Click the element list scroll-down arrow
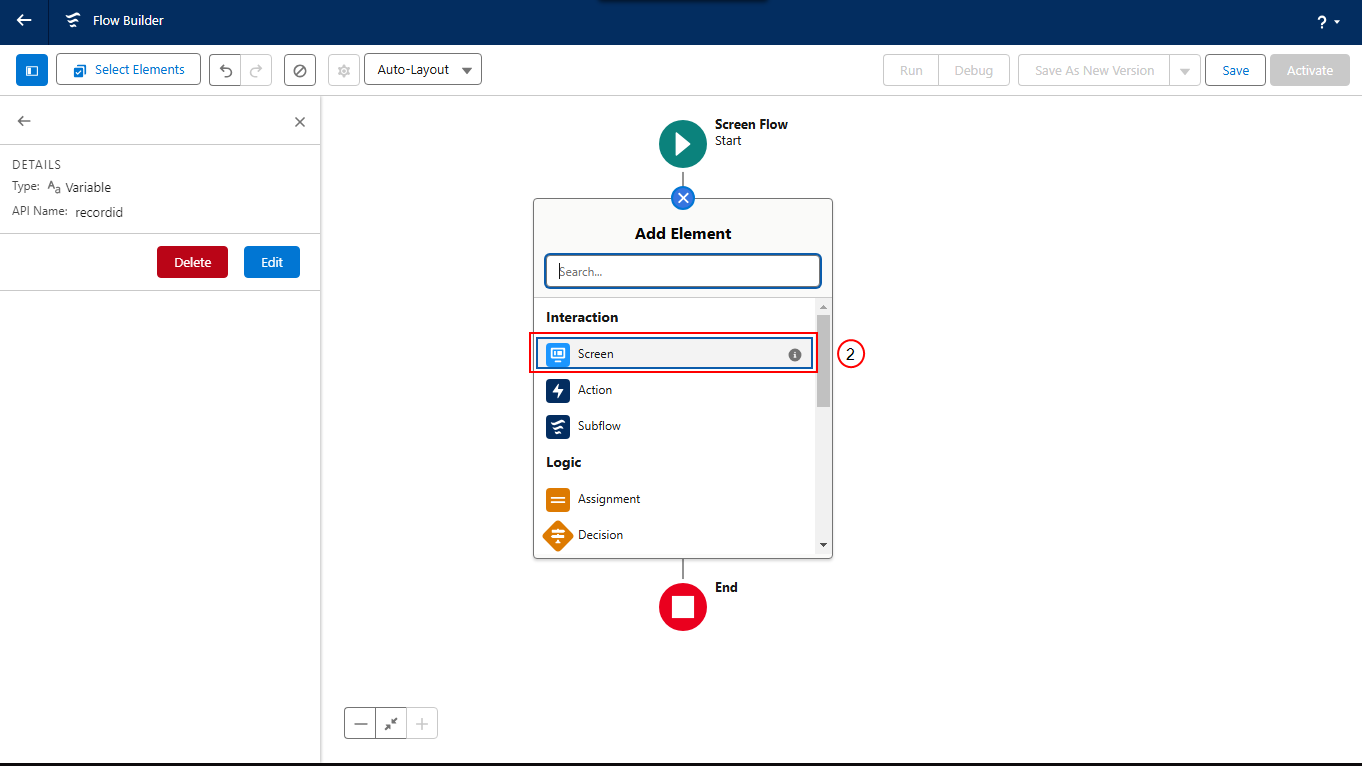1362x766 pixels. pos(824,545)
